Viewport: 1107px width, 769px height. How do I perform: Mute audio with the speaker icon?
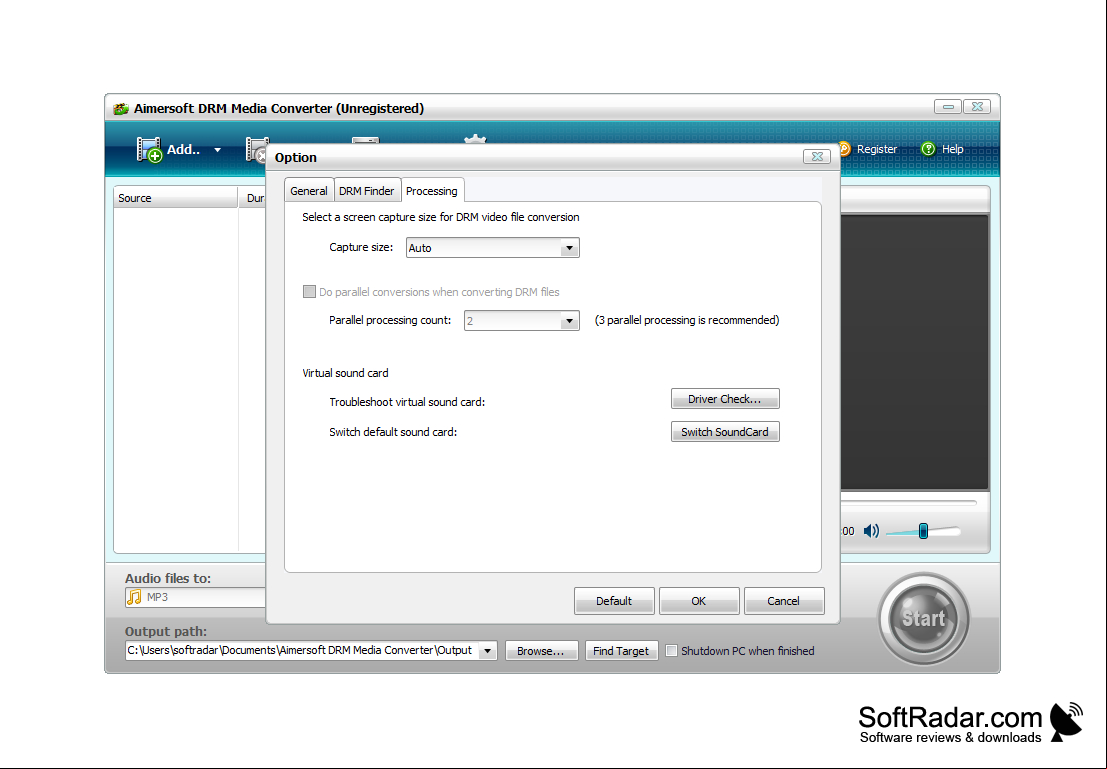872,531
